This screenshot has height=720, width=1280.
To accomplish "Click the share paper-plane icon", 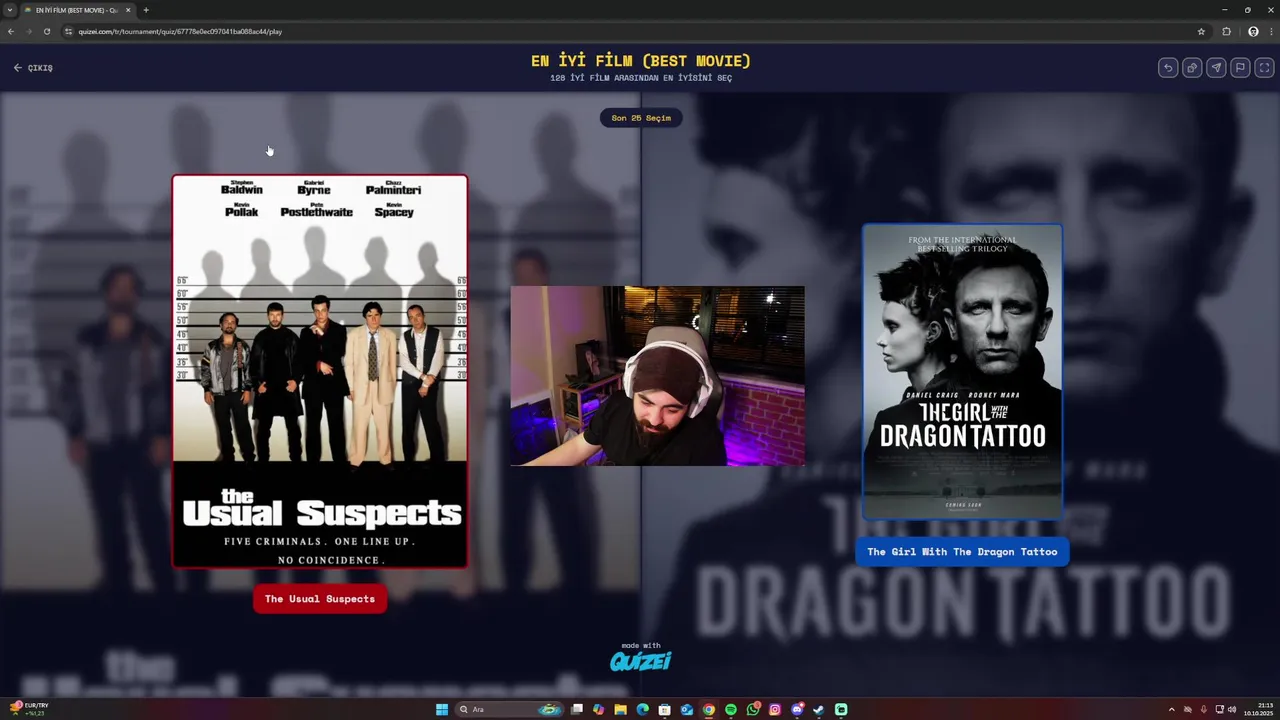I will click(x=1216, y=68).
